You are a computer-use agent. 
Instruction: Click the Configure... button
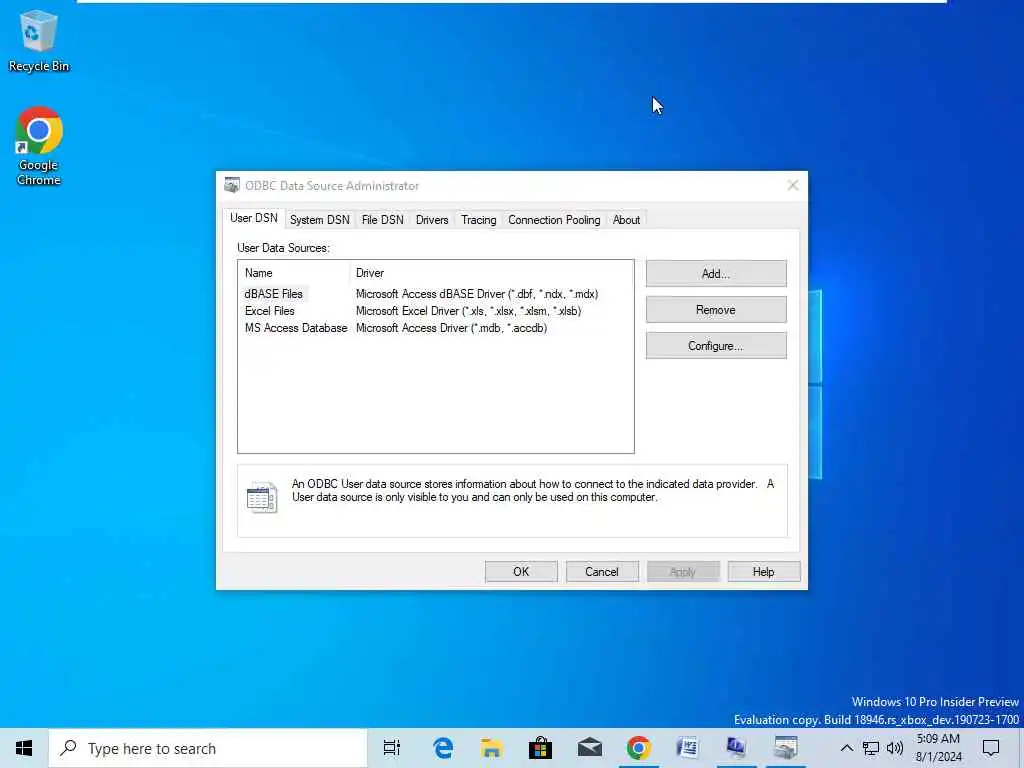pyautogui.click(x=716, y=345)
